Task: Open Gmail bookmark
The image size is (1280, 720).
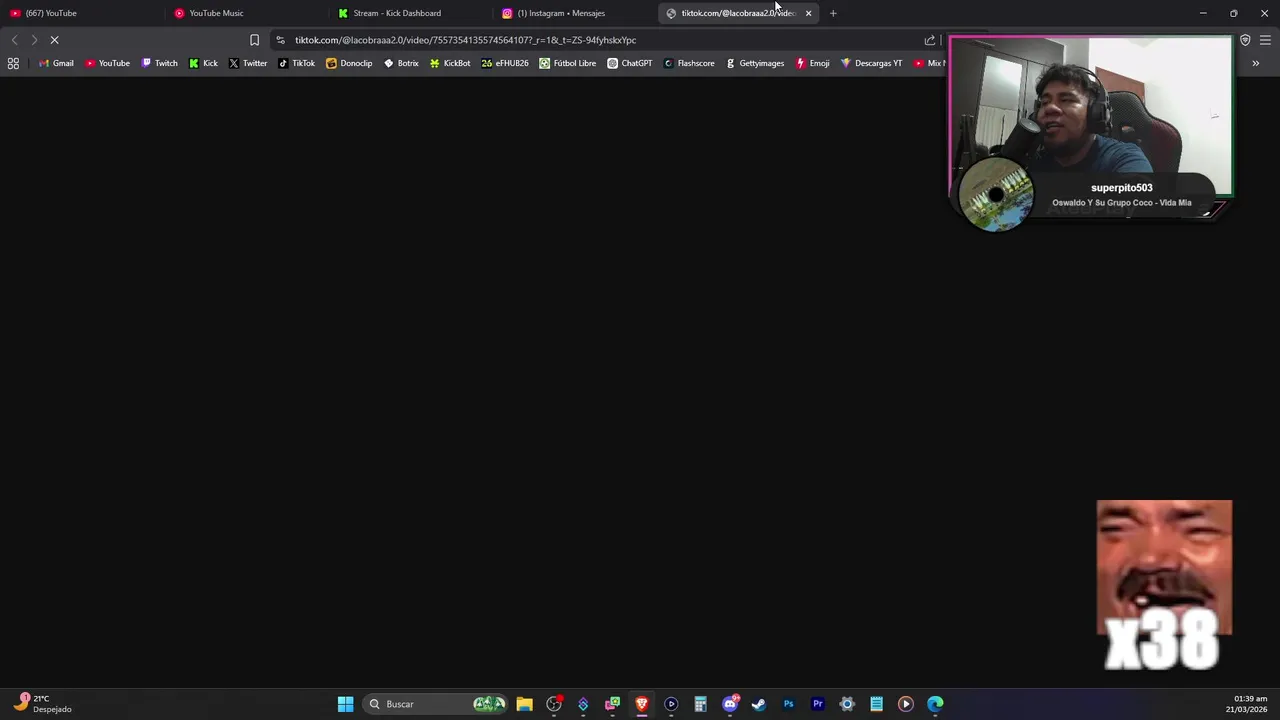Action: click(x=56, y=63)
